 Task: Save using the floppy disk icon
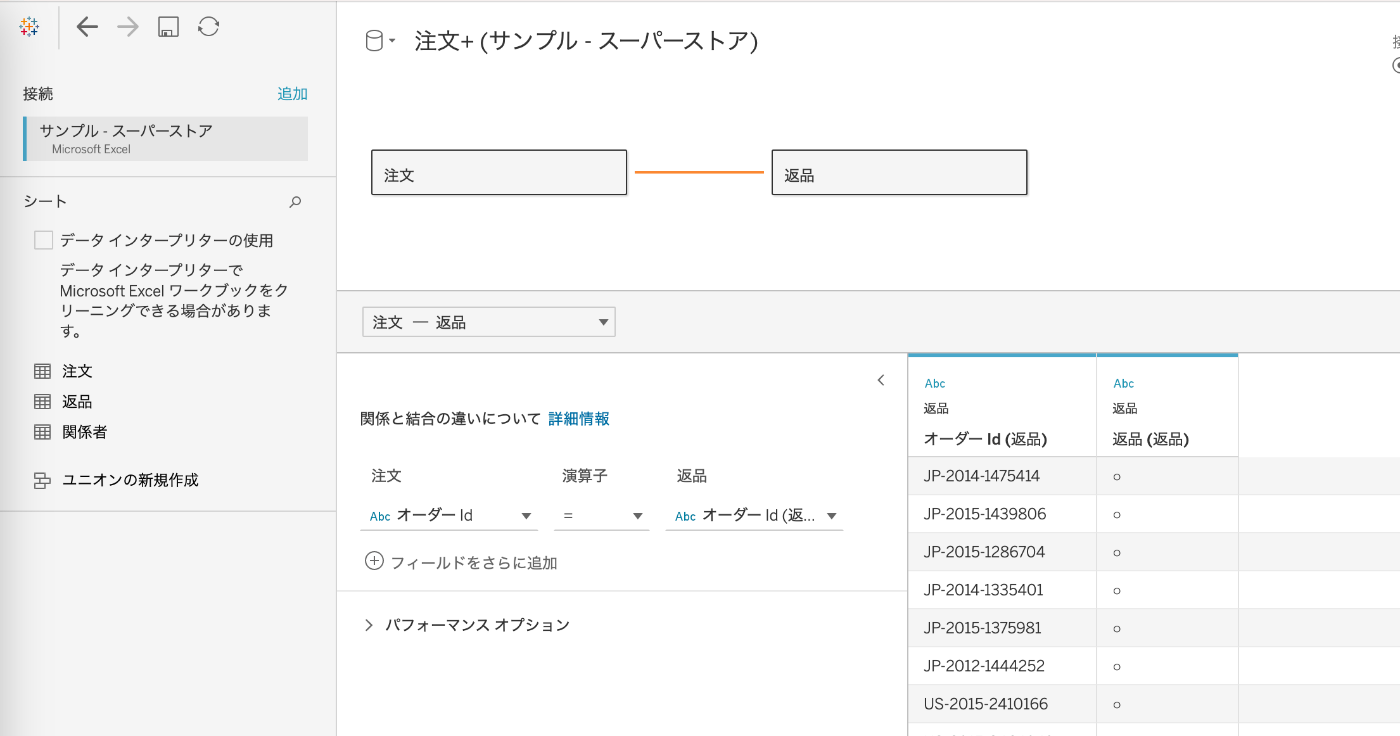pyautogui.click(x=168, y=27)
